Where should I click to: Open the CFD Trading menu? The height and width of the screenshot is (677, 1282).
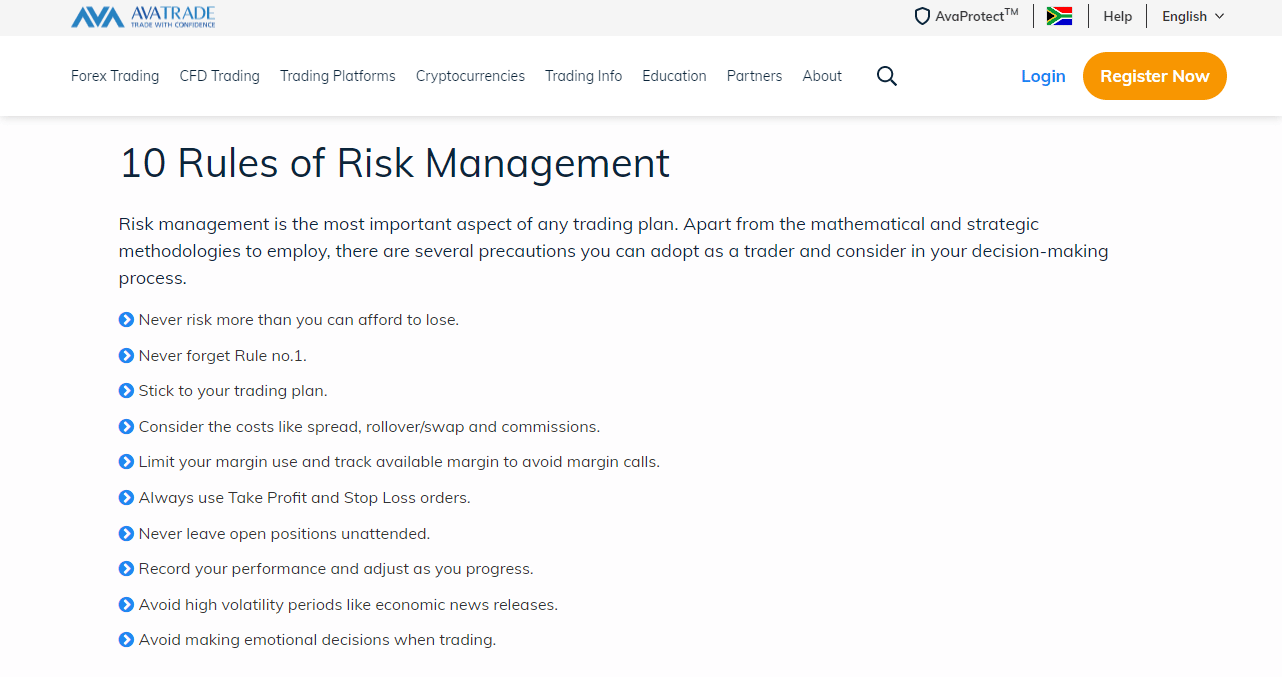tap(220, 76)
